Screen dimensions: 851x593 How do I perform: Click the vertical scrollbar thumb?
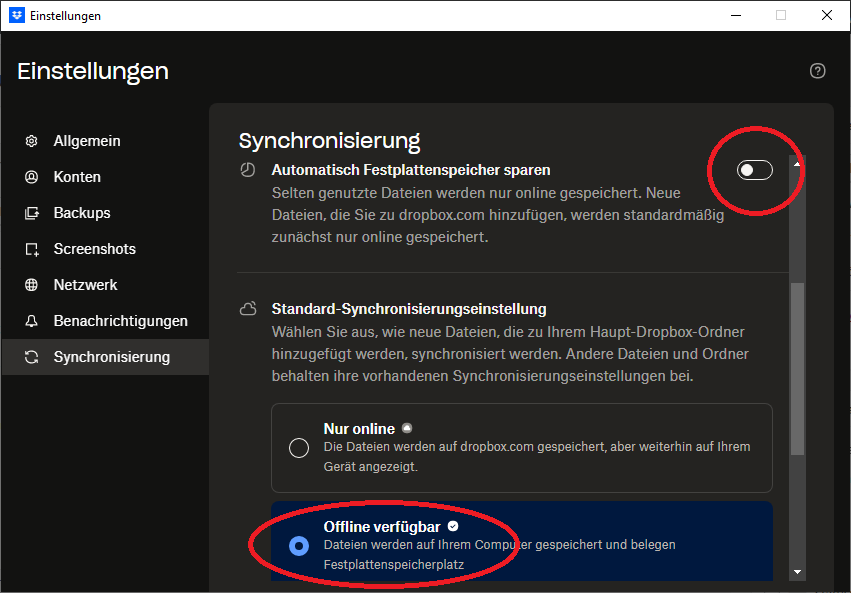pyautogui.click(x=797, y=368)
